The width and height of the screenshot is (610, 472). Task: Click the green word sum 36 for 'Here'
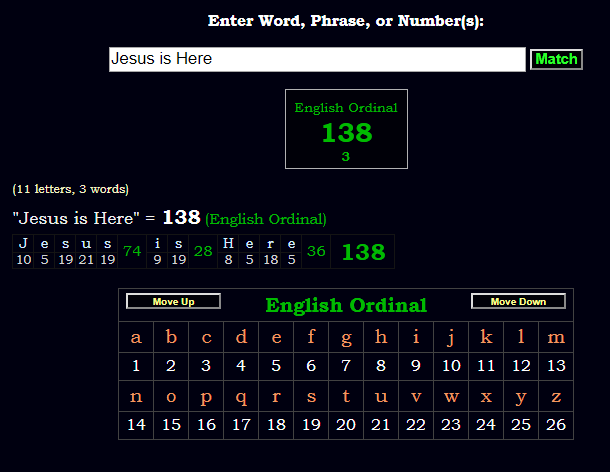click(316, 252)
